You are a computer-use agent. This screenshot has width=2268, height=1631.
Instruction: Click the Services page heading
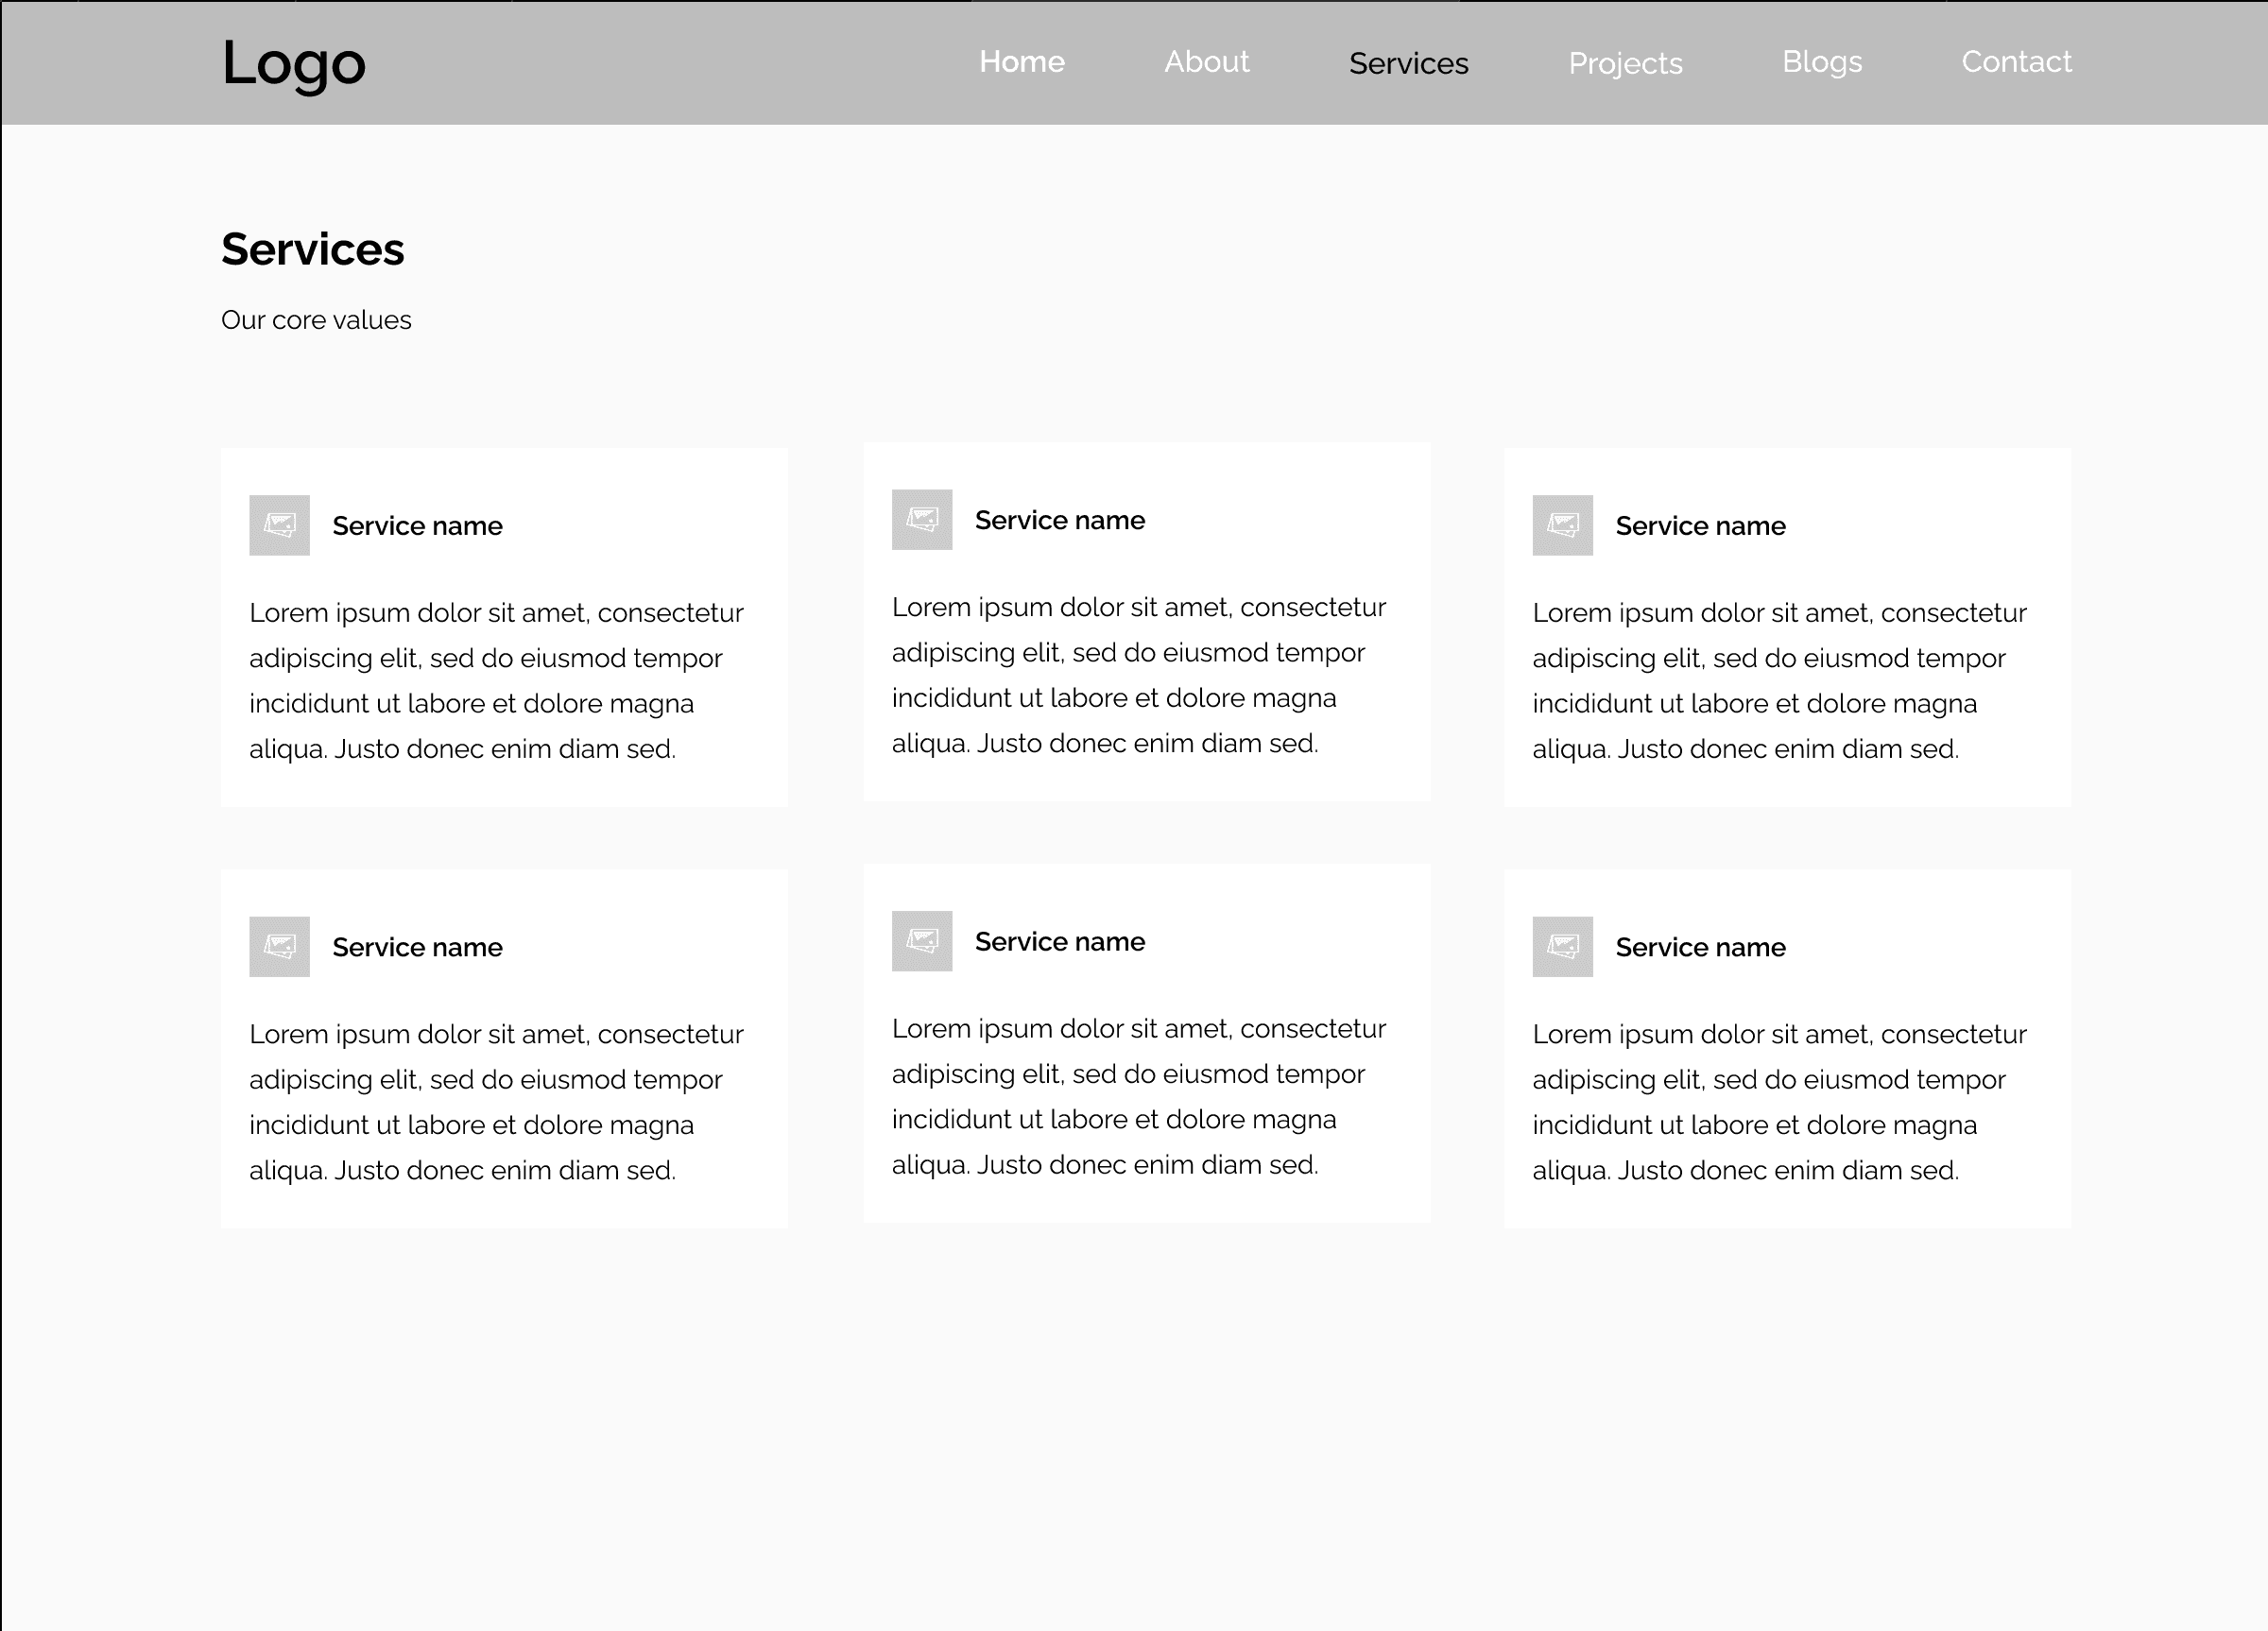(312, 249)
